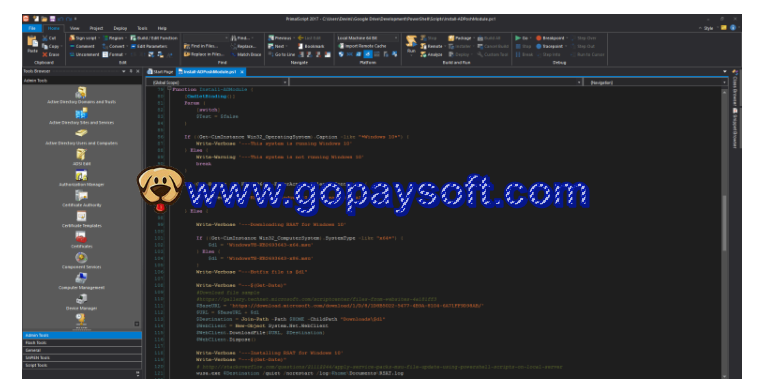The image size is (774, 379).
Task: Expand the Global Scope combo box
Action: [x=217, y=82]
